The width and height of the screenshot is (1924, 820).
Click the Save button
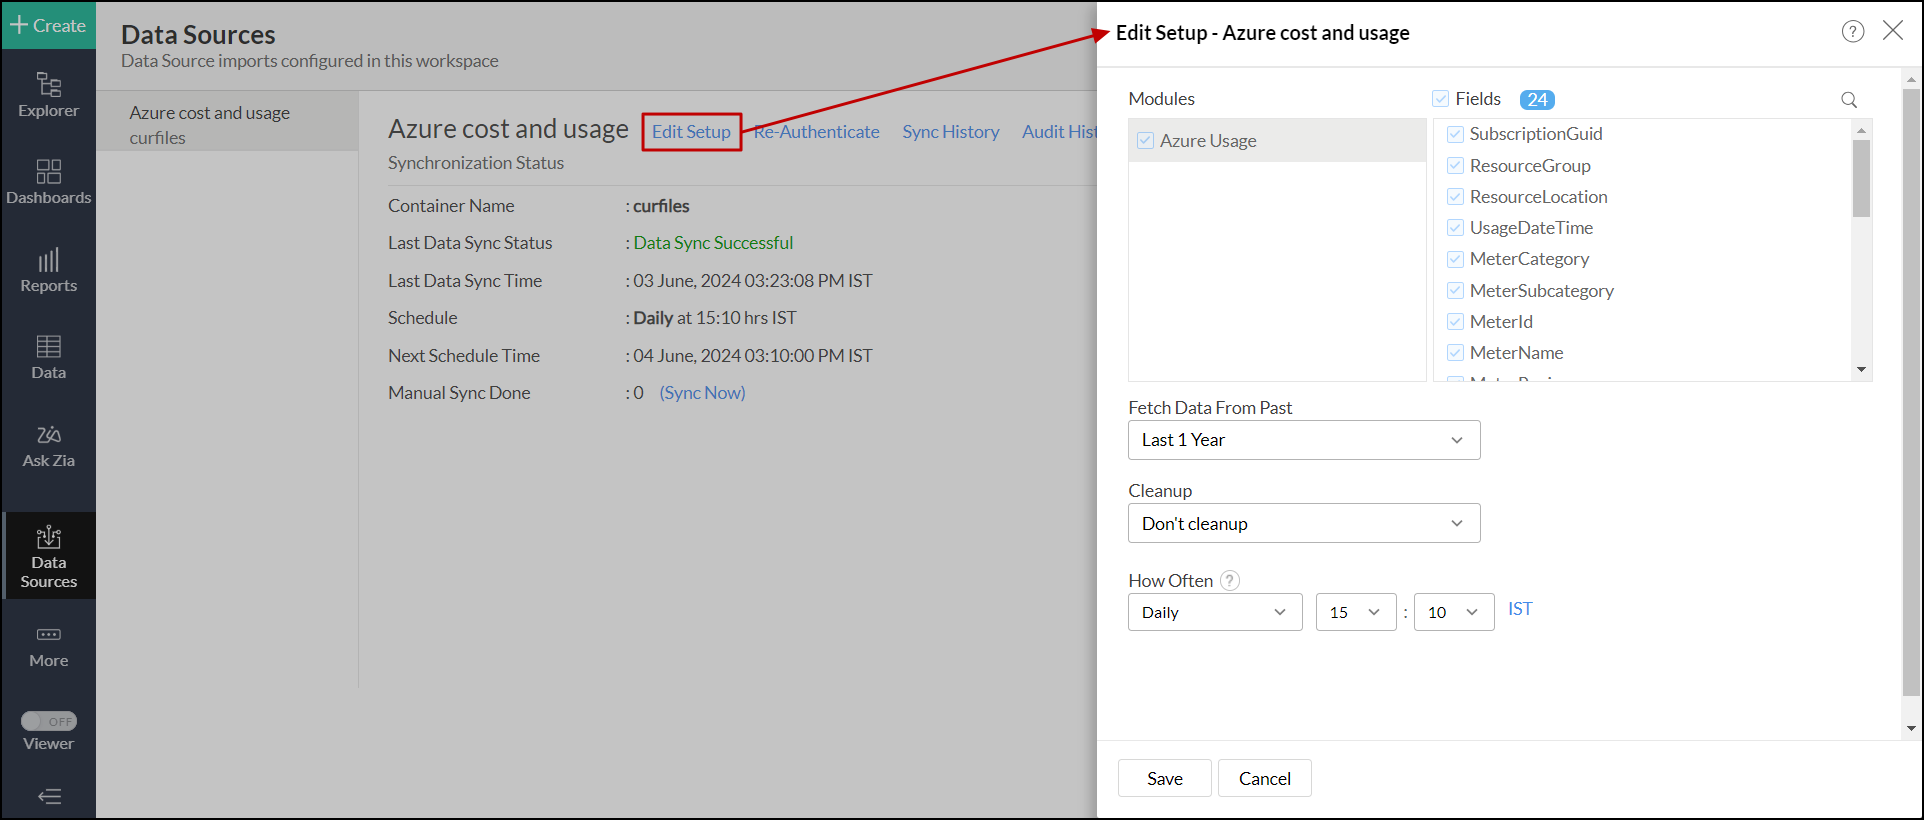(x=1164, y=778)
